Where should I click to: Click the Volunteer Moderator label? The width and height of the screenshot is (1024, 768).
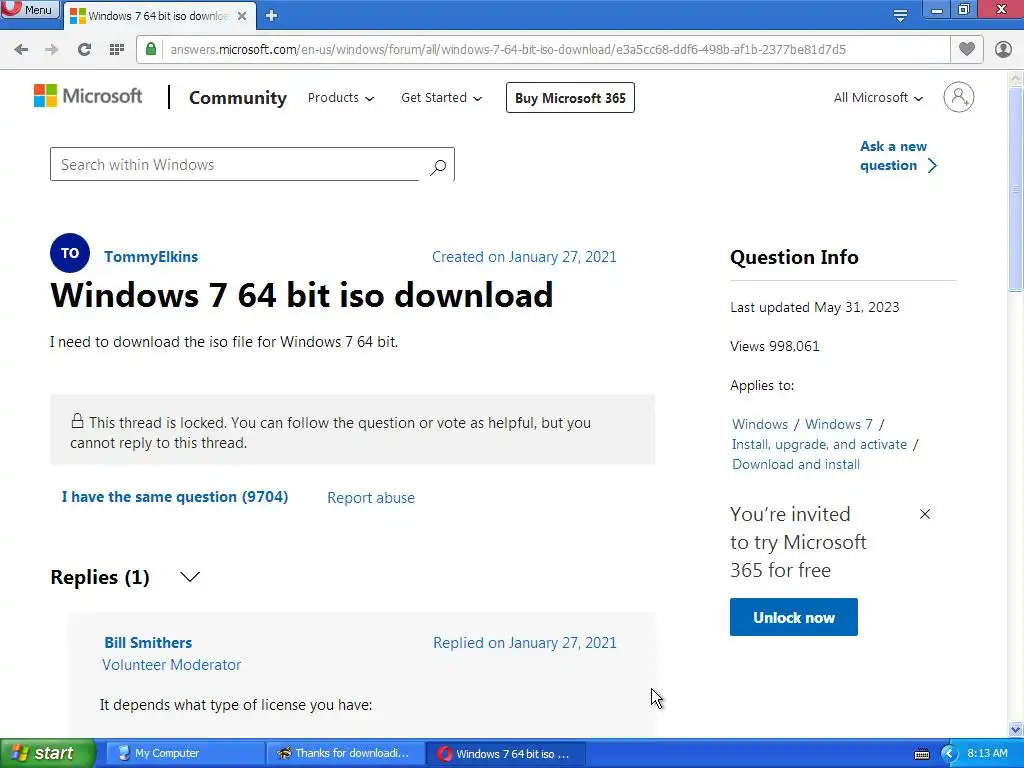click(172, 665)
